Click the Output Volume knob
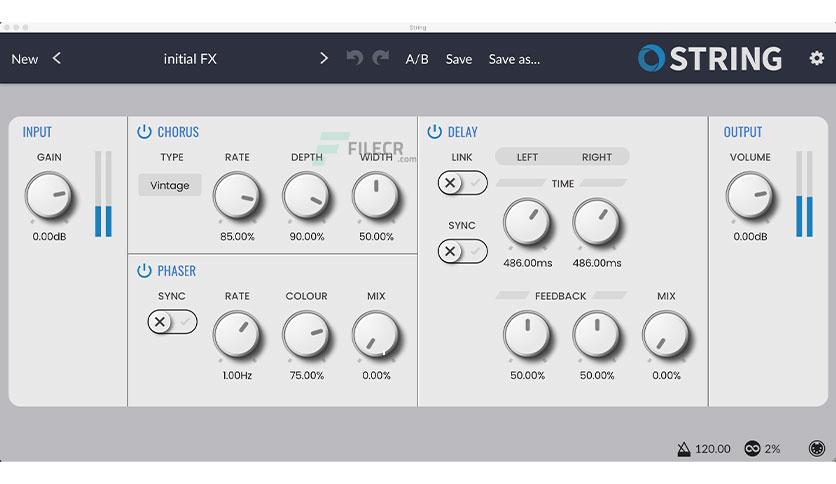The image size is (836, 484). pyautogui.click(x=750, y=196)
